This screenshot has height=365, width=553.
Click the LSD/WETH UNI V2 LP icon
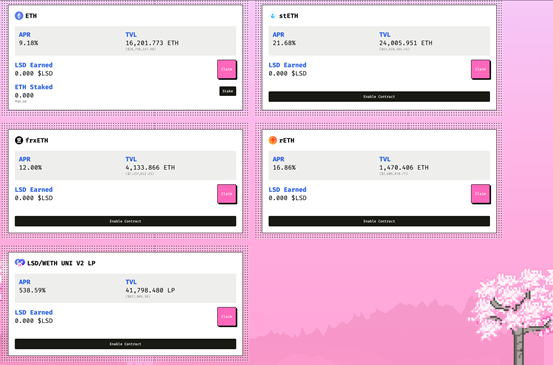click(x=20, y=263)
